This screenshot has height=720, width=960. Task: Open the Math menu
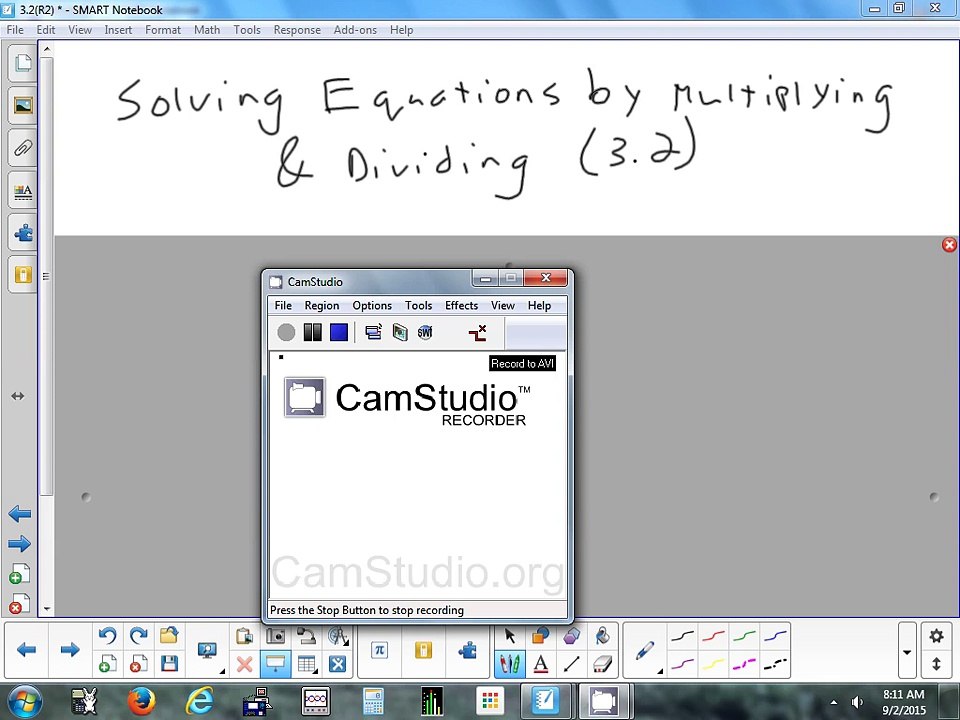click(x=207, y=30)
